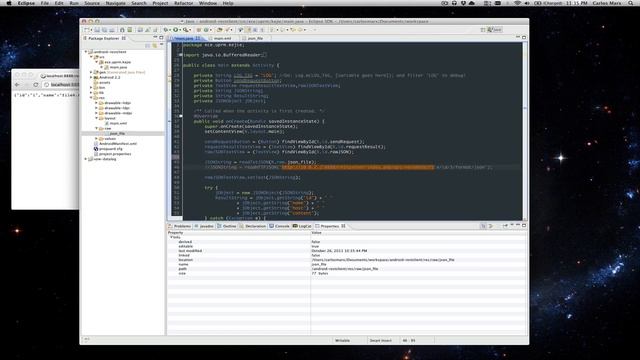
Task: Open the Navigate menu
Action: [116, 3]
